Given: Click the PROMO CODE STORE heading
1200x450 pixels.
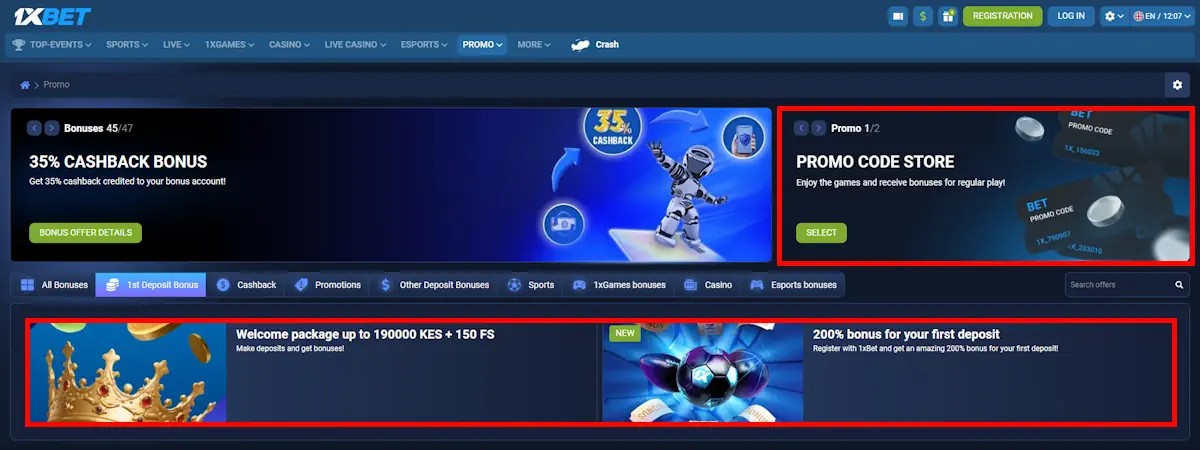Looking at the screenshot, I should pyautogui.click(x=875, y=162).
